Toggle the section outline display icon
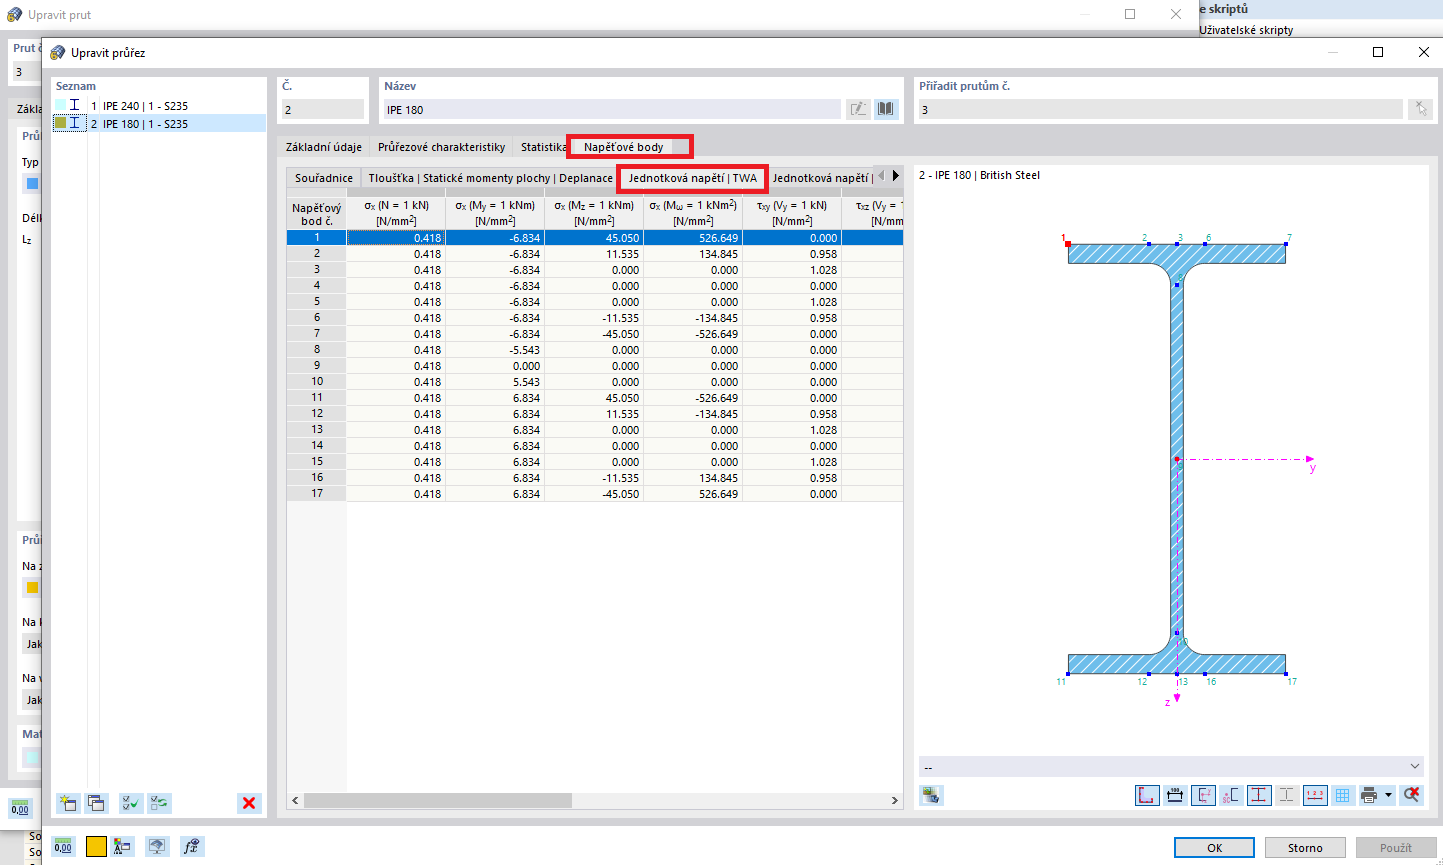 pos(1146,795)
